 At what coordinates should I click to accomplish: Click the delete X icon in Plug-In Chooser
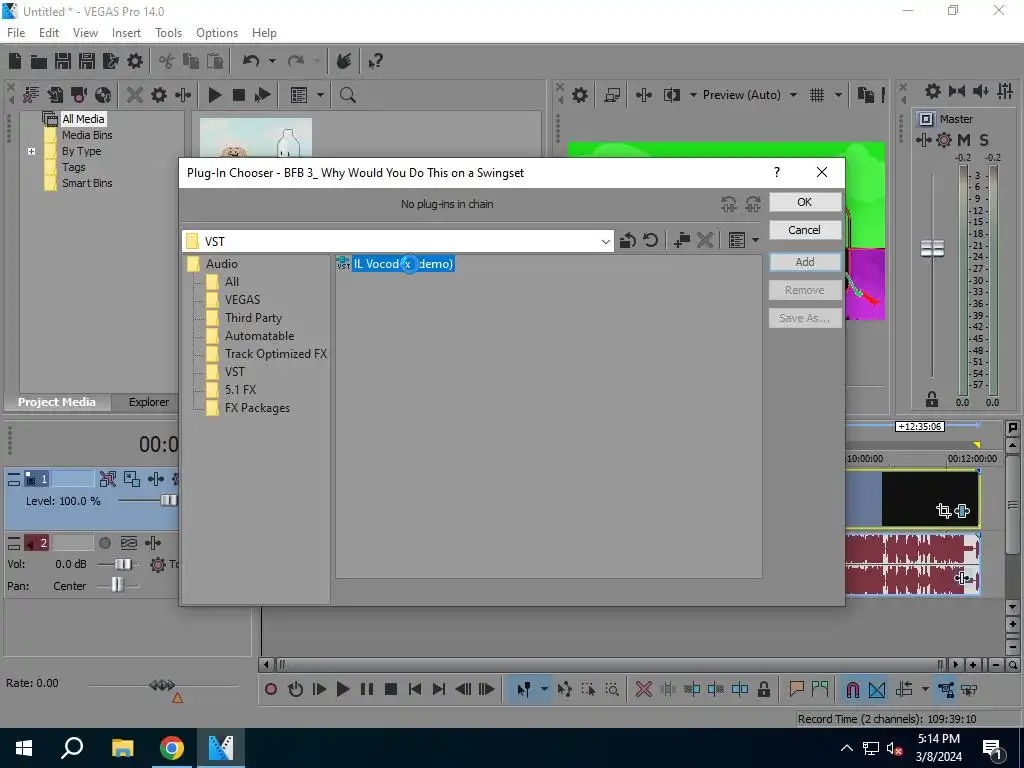pos(705,240)
